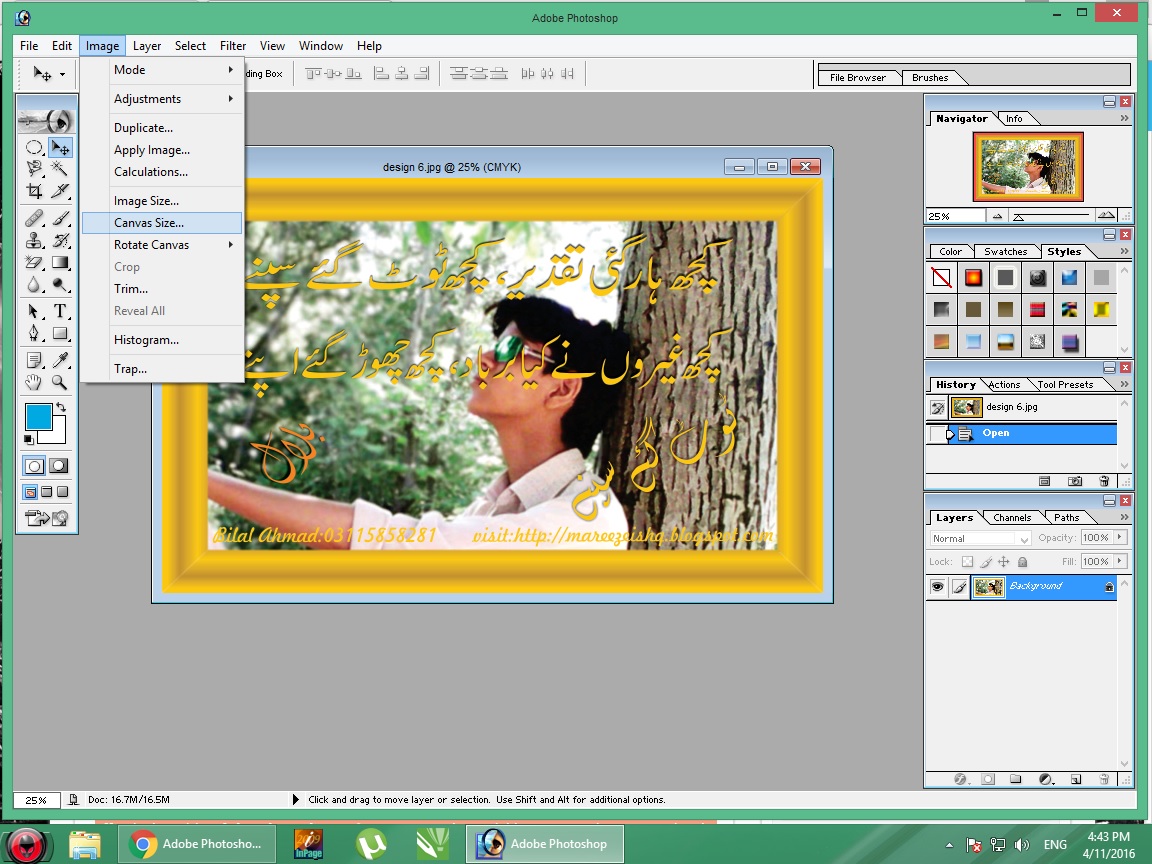1152x864 pixels.
Task: Select the Pen tool
Action: pyautogui.click(x=34, y=334)
